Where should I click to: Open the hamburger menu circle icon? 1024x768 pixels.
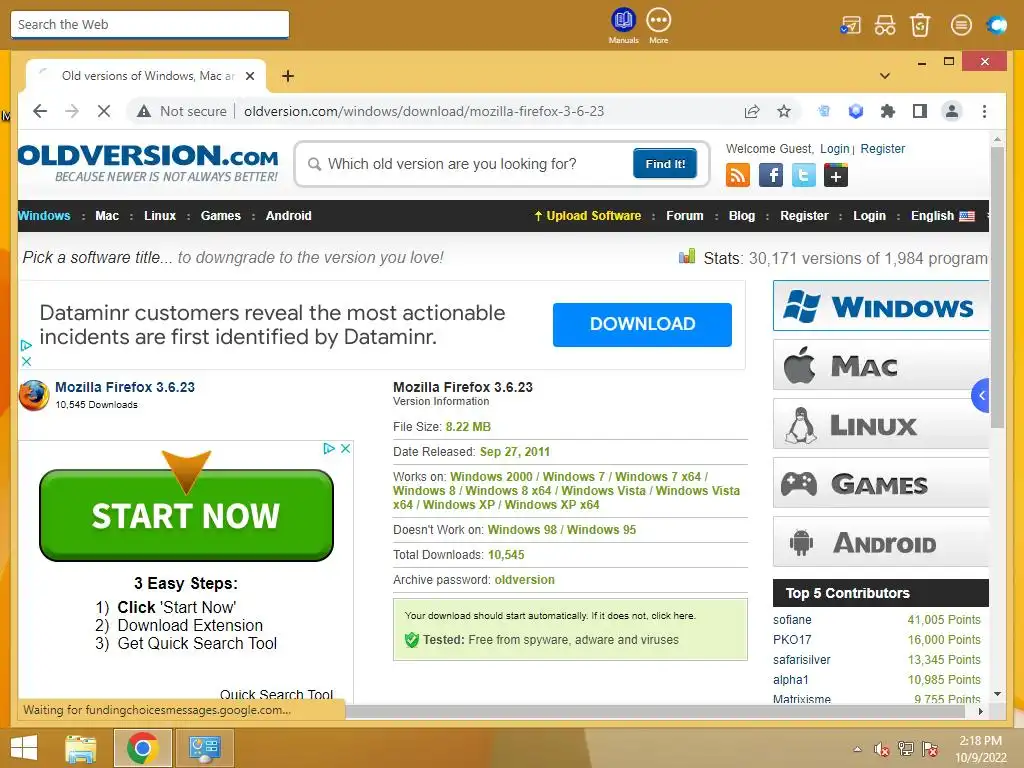pyautogui.click(x=961, y=25)
